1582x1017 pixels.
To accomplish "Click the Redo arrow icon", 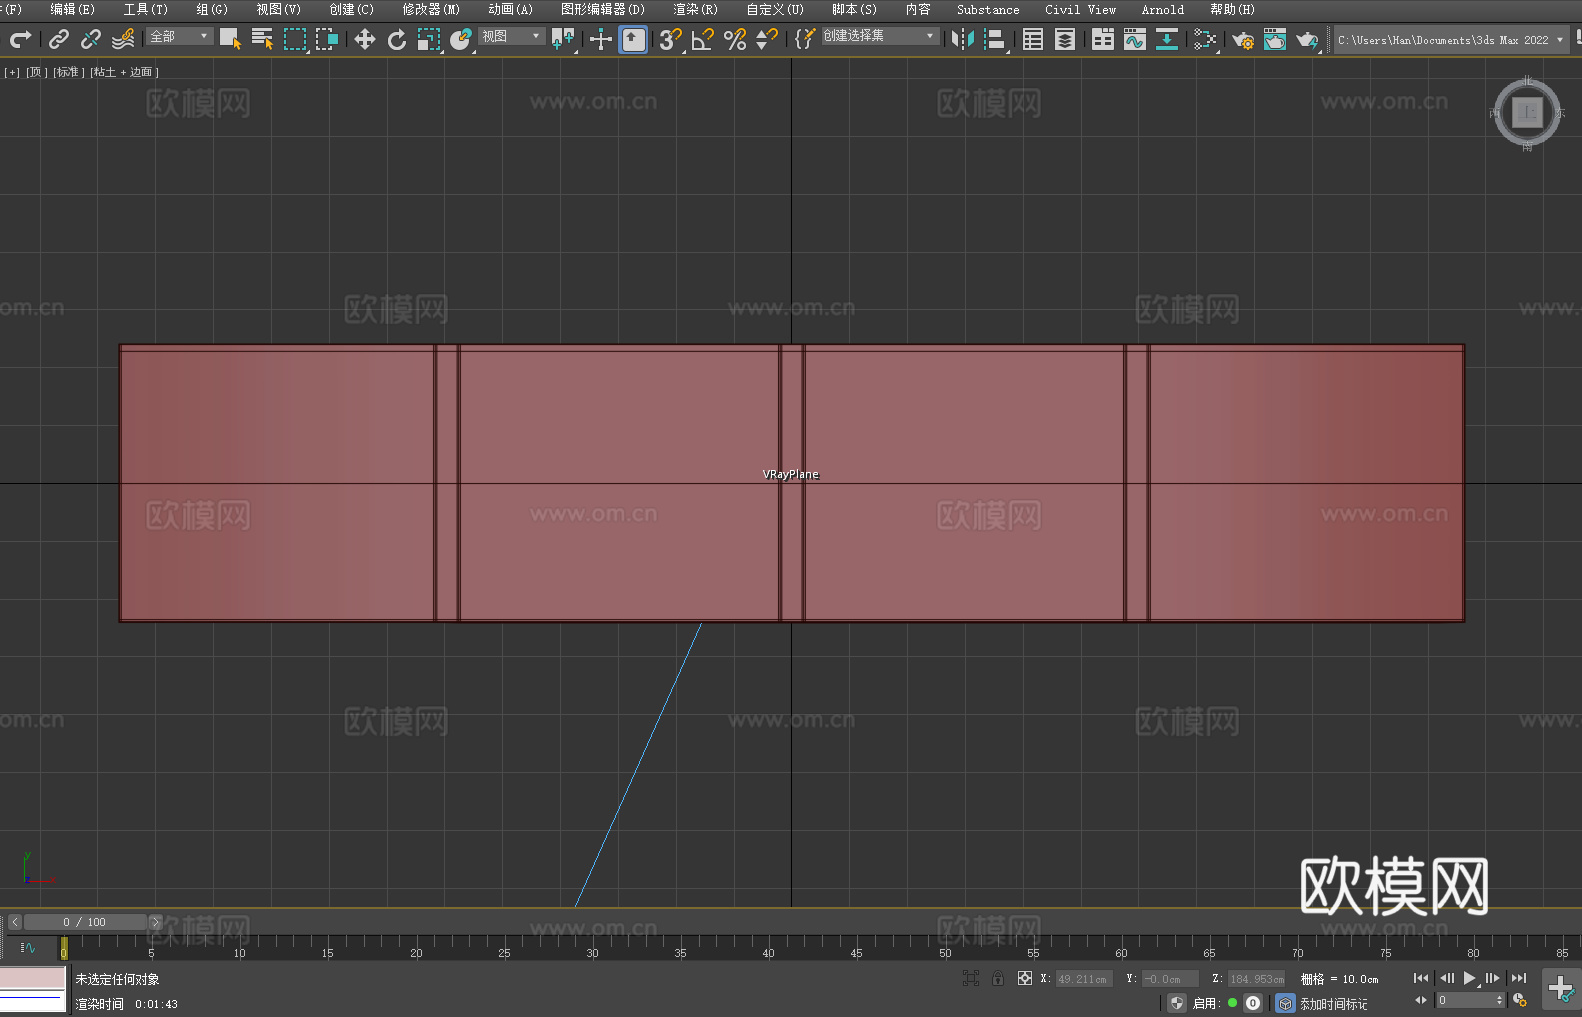I will [20, 39].
